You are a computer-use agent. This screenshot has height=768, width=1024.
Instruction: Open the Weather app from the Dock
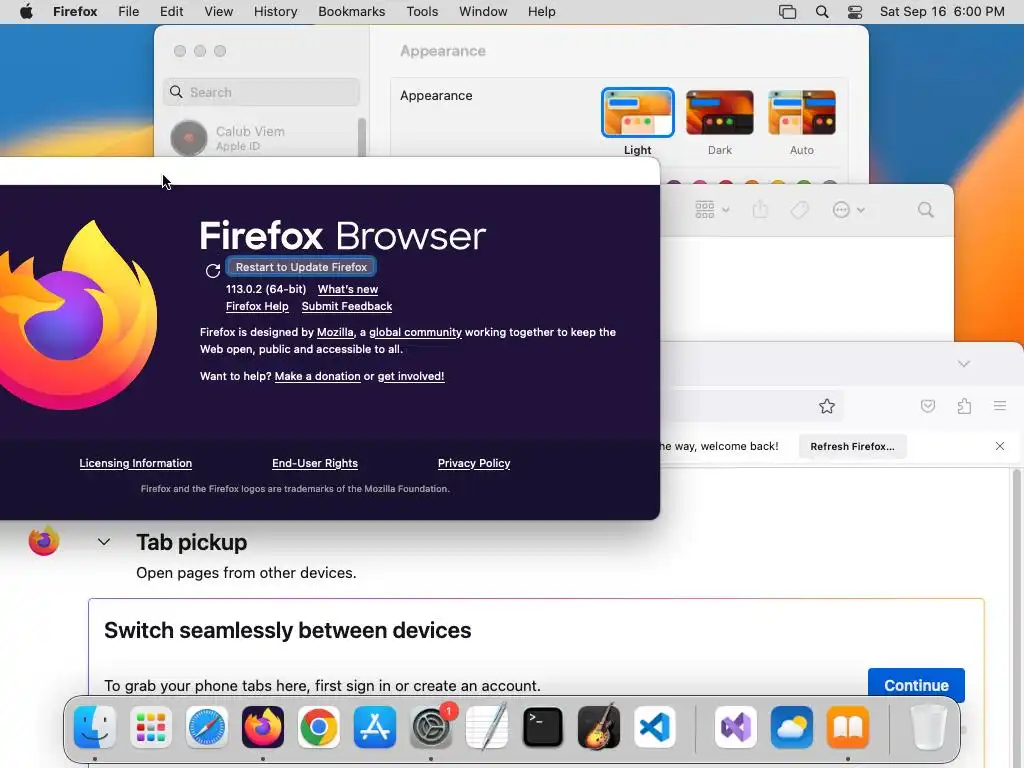tap(792, 727)
